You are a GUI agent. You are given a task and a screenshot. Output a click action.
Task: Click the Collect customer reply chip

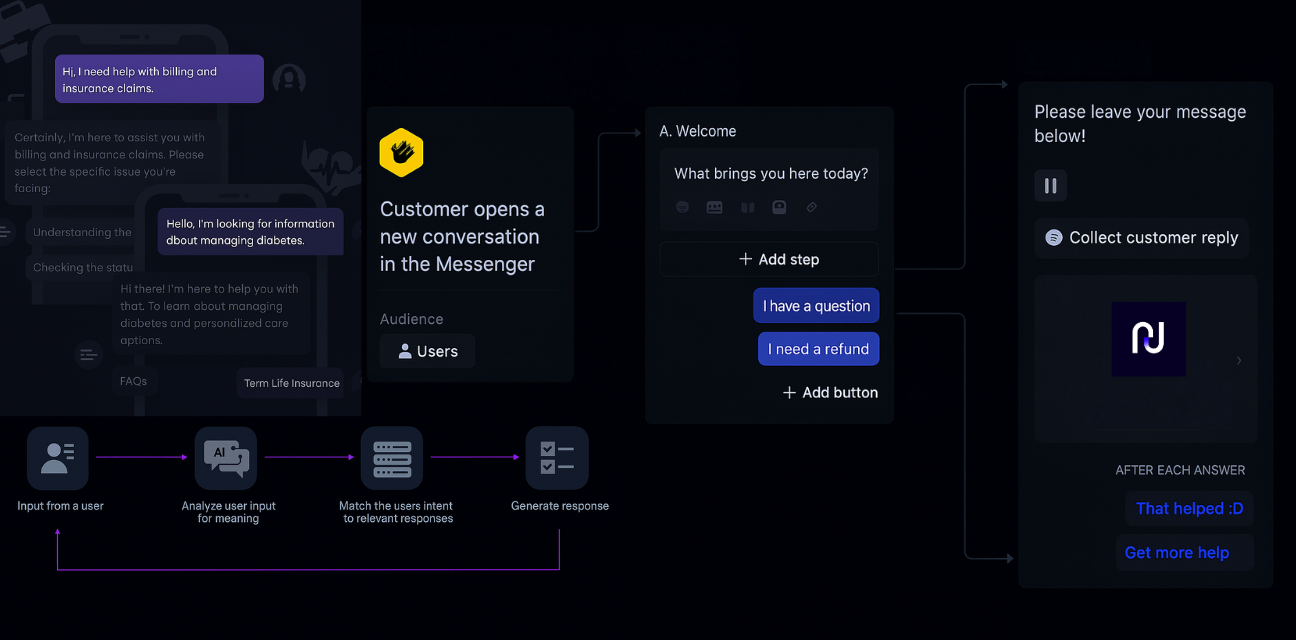click(x=1142, y=237)
